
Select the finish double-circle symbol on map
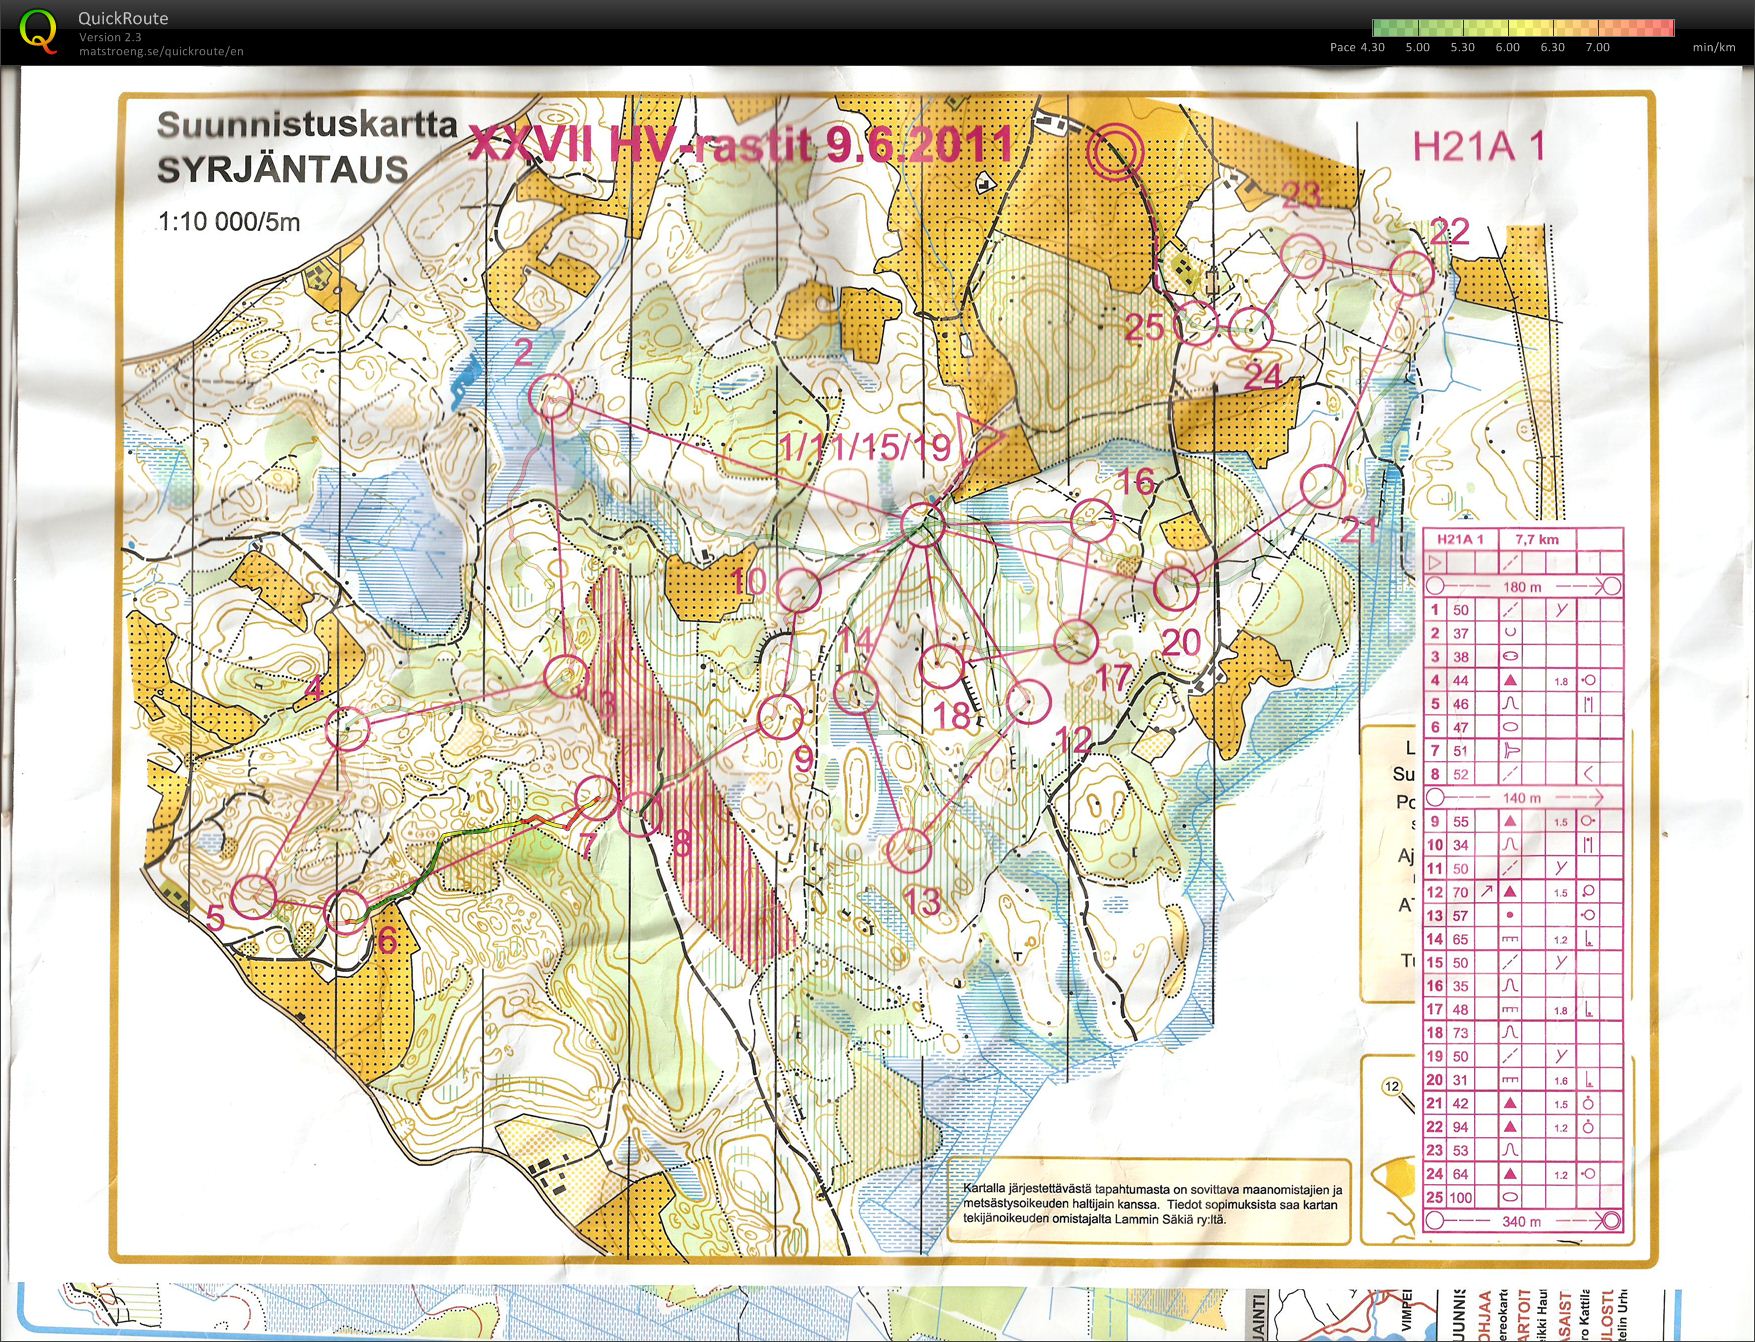point(1115,153)
